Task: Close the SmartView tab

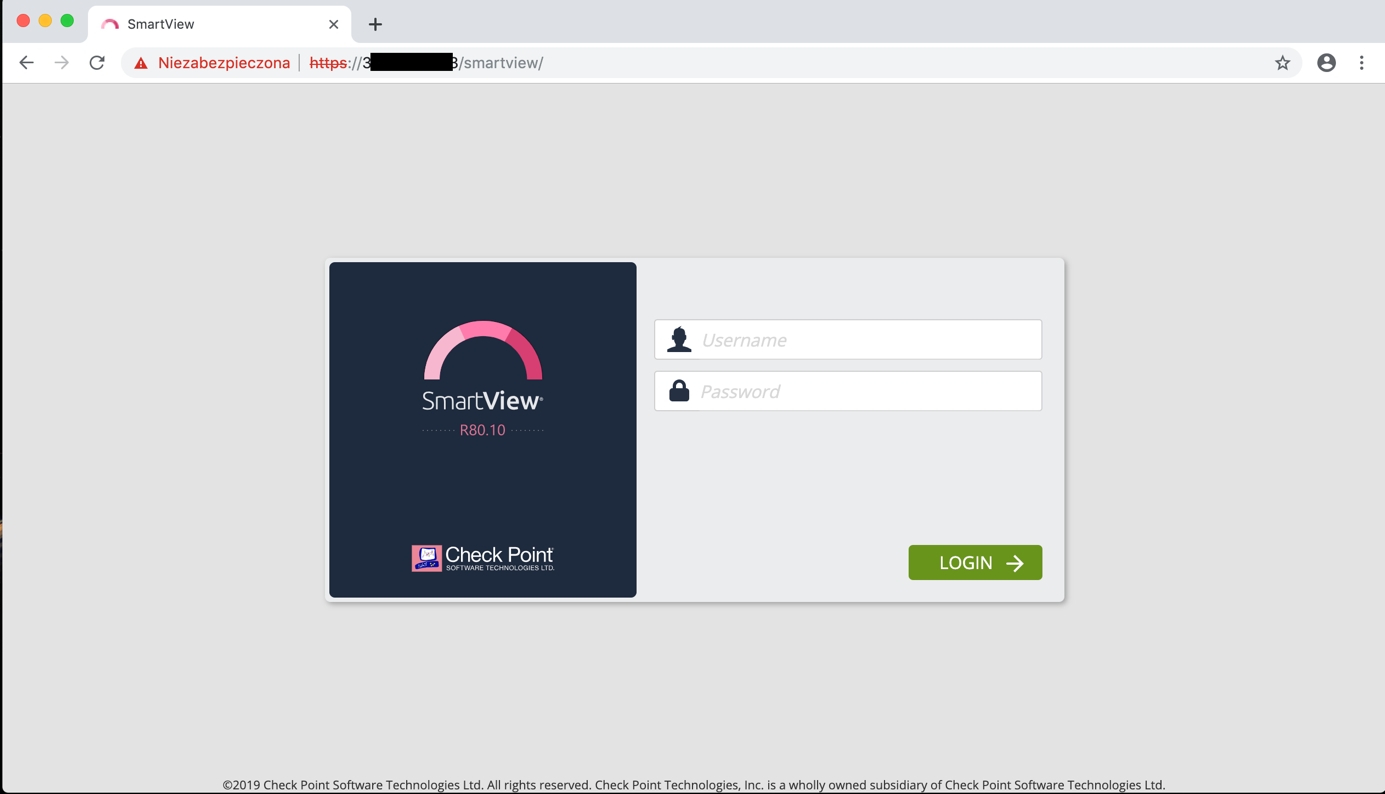Action: [x=333, y=24]
